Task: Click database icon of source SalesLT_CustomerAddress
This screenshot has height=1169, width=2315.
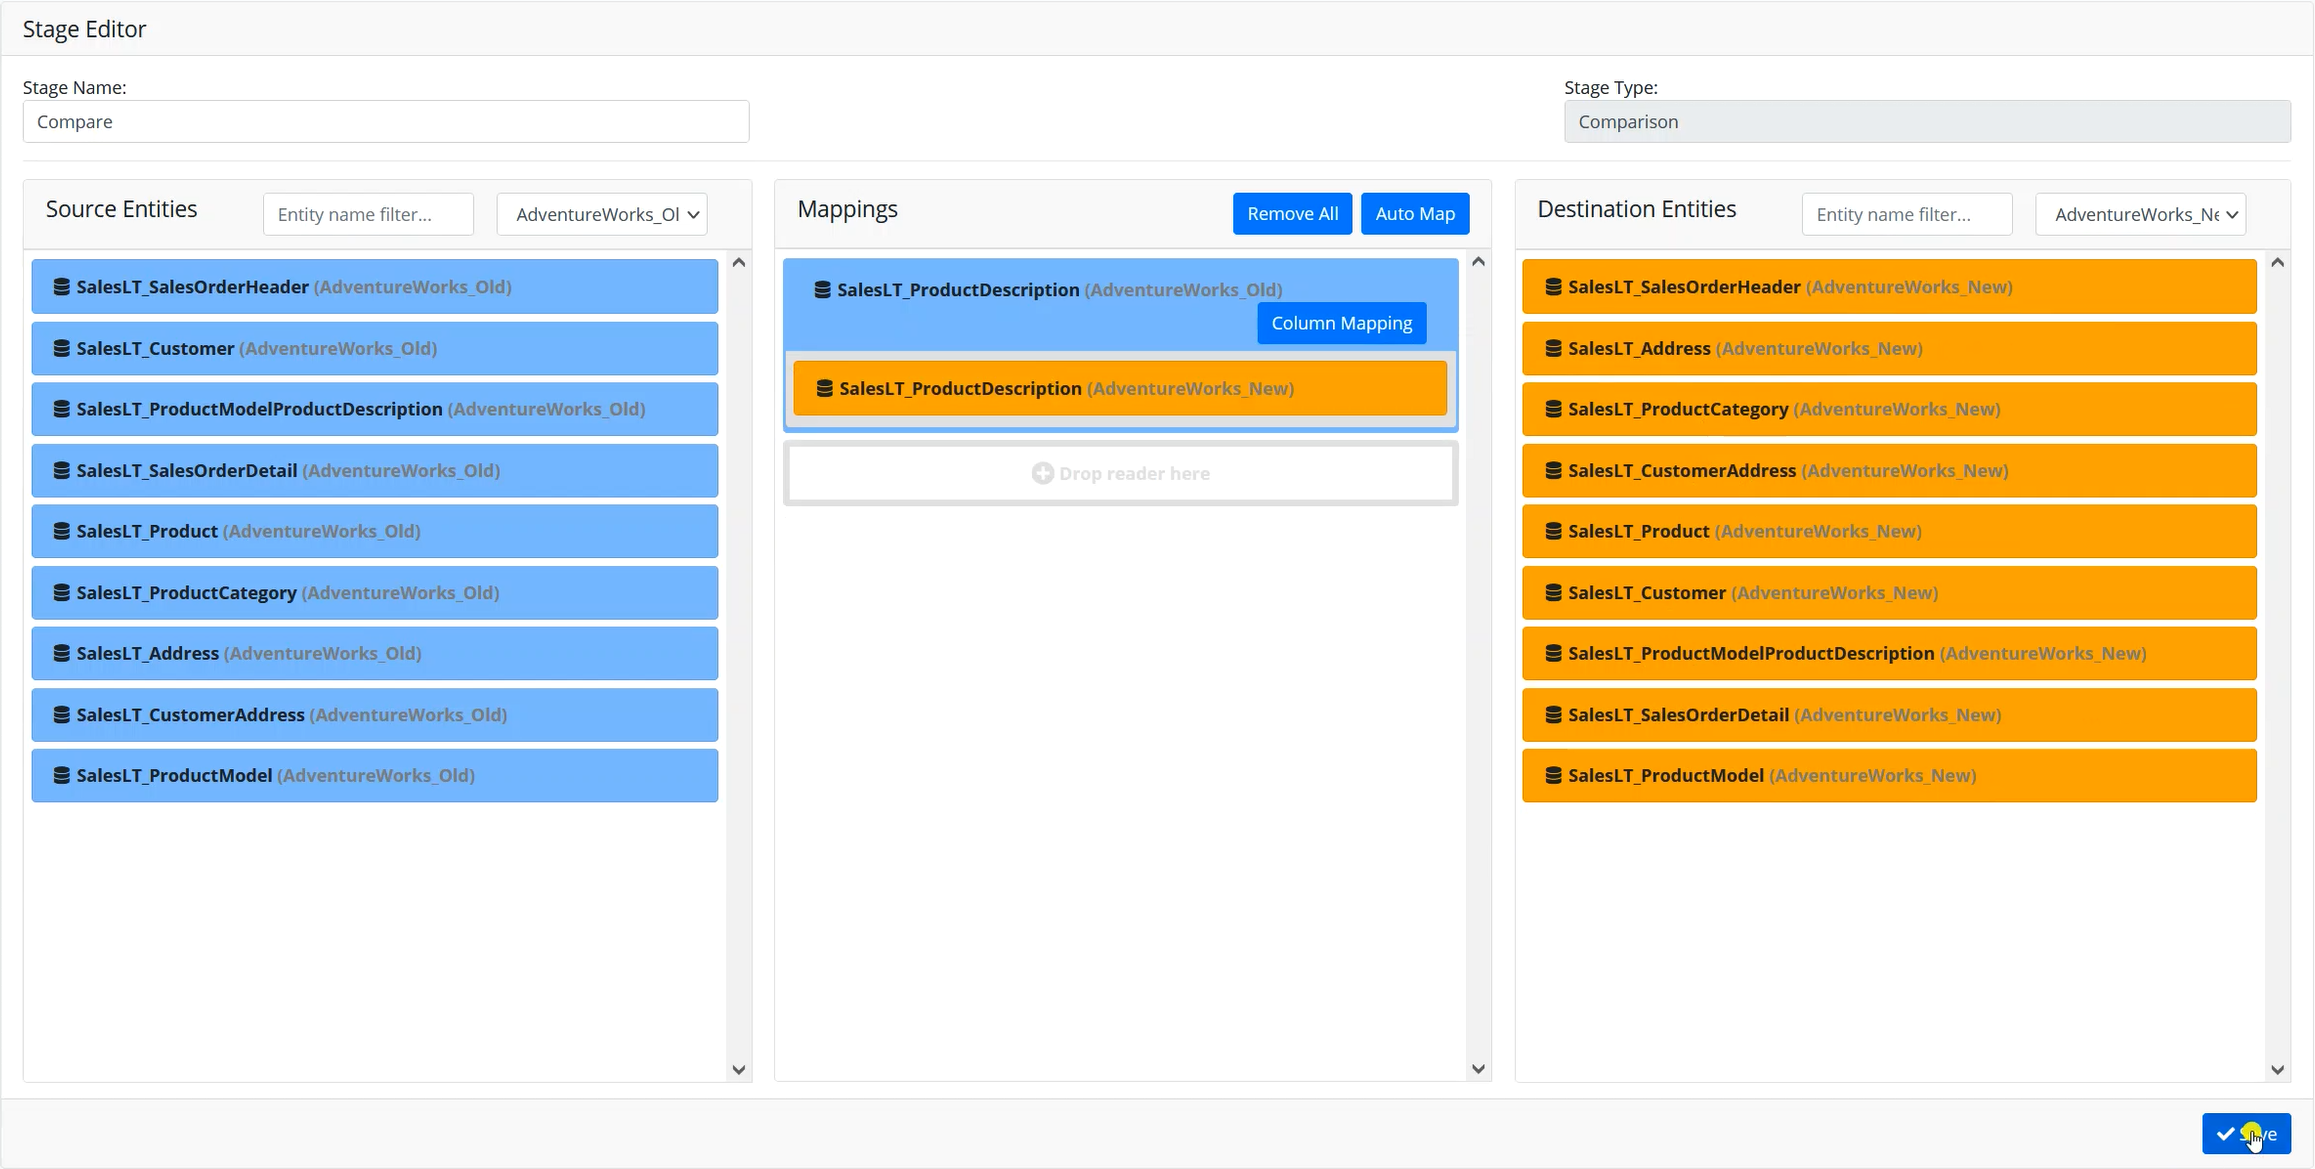Action: (61, 715)
